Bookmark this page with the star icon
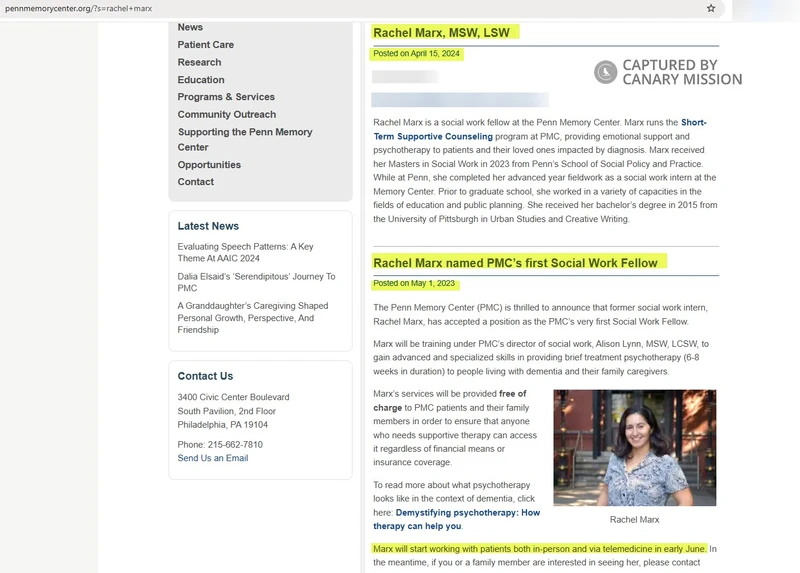800x573 pixels. [711, 8]
